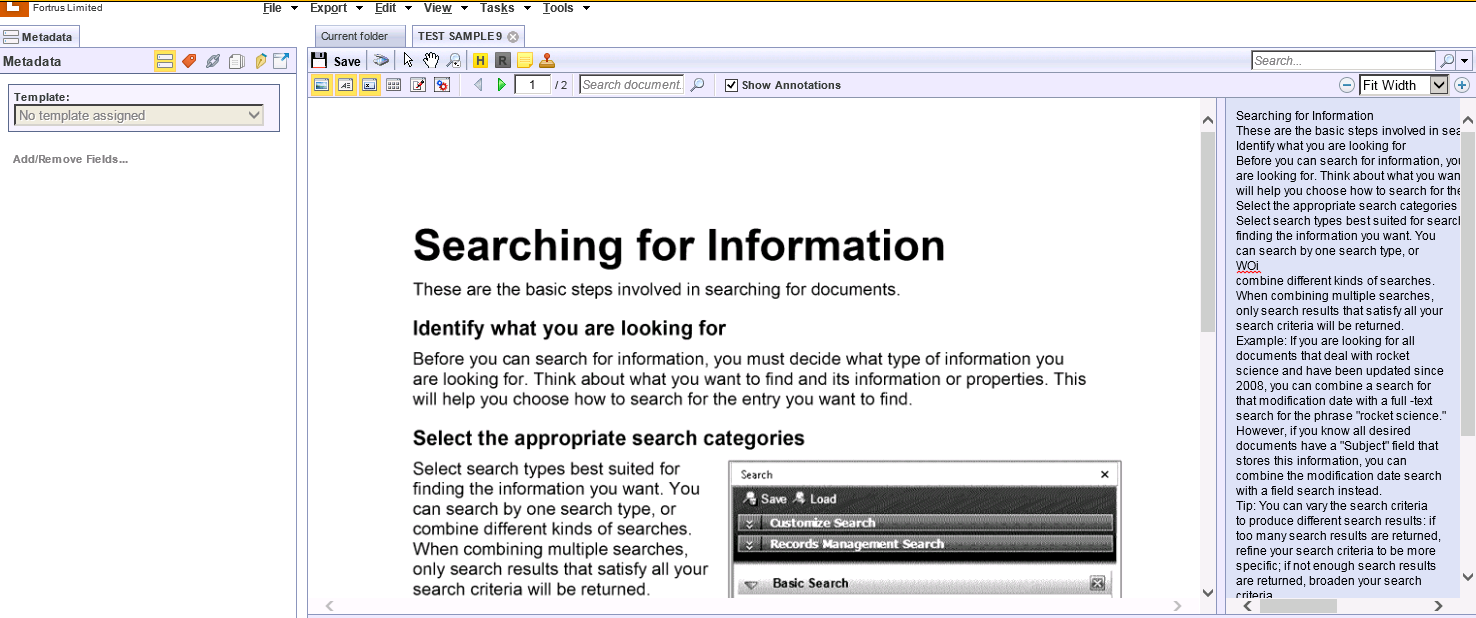Viewport: 1476px width, 618px height.
Task: Toggle the image pane view button
Action: coord(321,85)
